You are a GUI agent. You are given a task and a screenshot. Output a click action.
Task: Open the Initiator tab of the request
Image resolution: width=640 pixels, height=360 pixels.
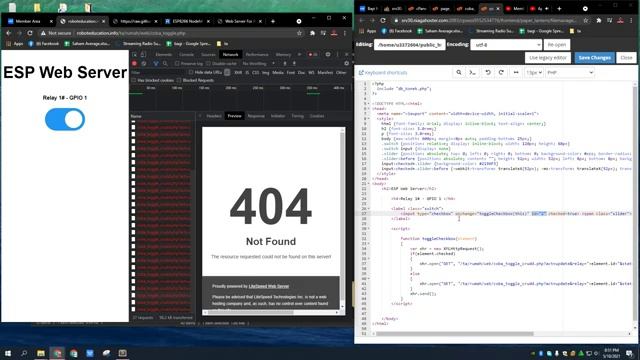tap(278, 116)
